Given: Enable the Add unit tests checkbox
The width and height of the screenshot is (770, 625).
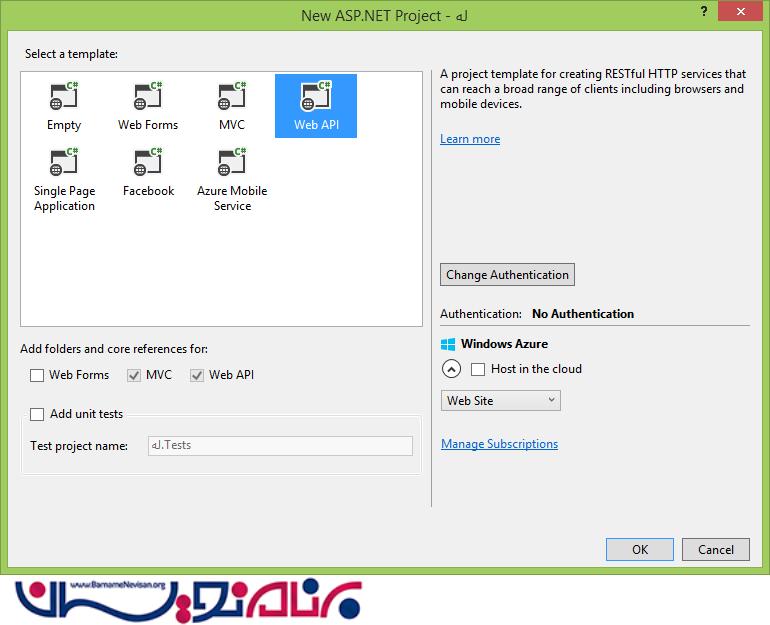Looking at the screenshot, I should (37, 414).
